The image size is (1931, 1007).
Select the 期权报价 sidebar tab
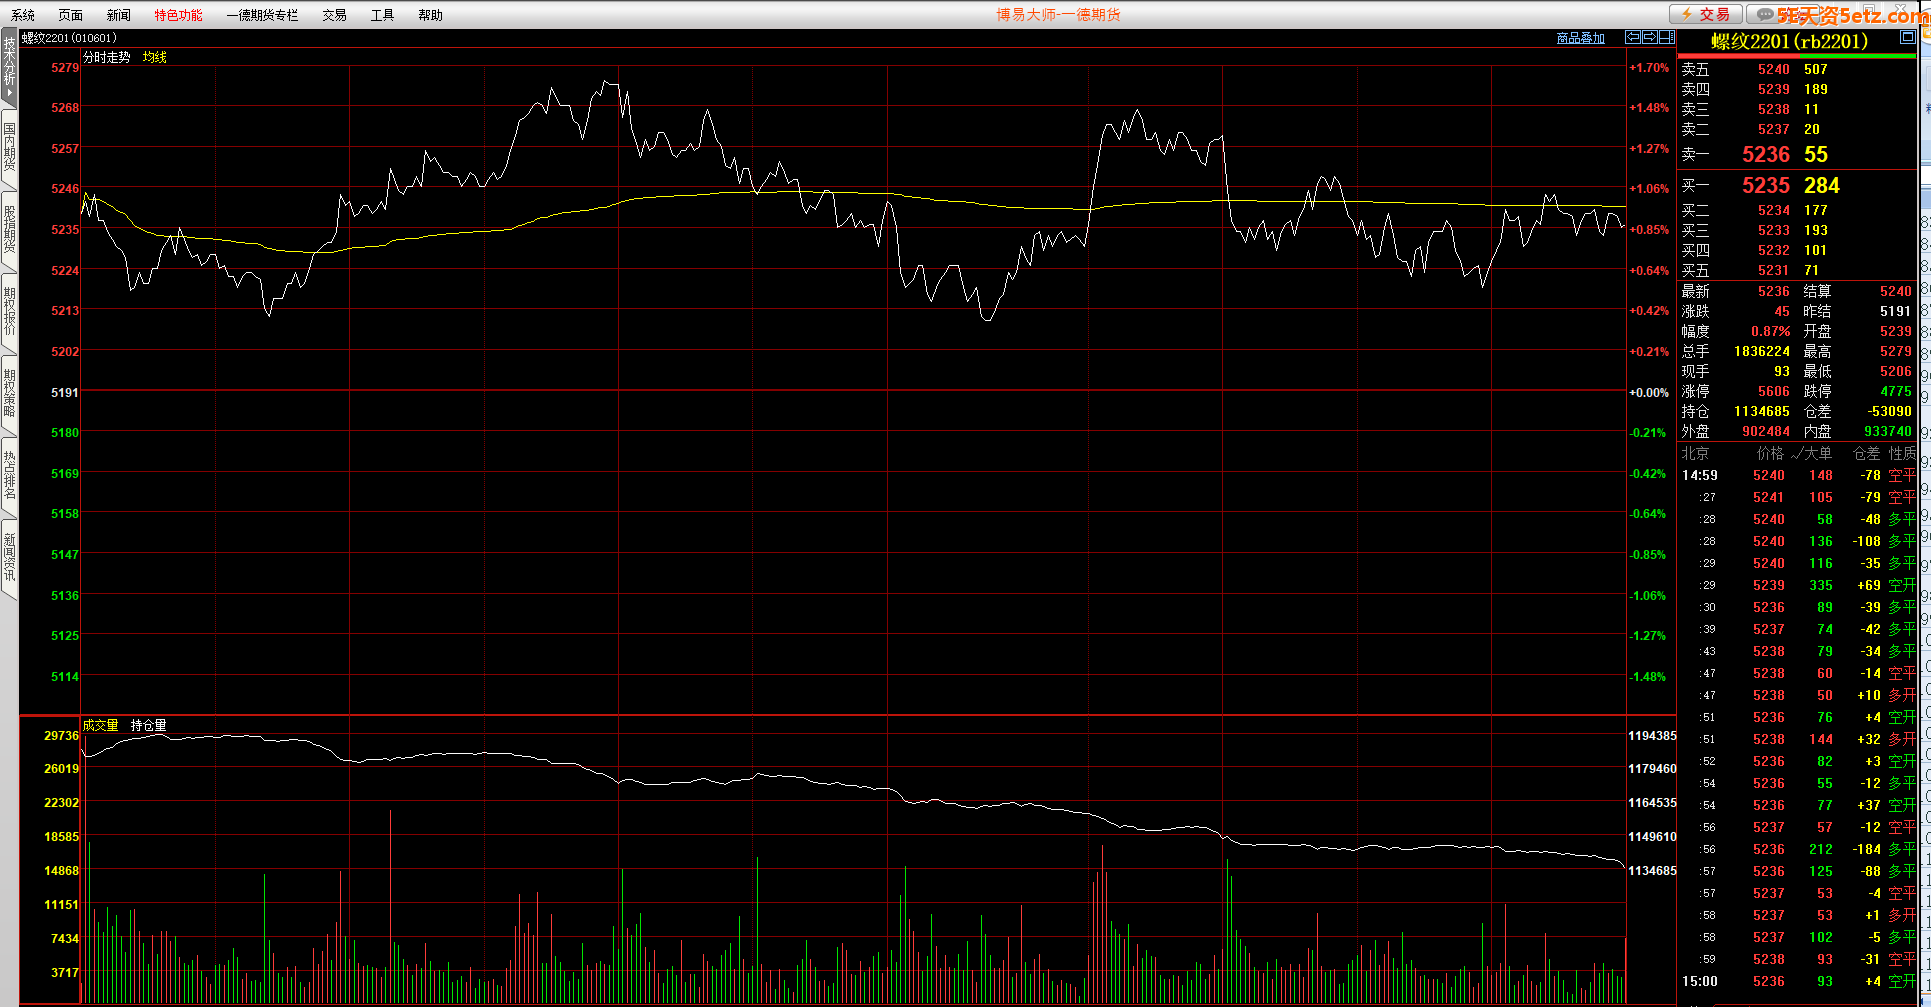point(9,311)
